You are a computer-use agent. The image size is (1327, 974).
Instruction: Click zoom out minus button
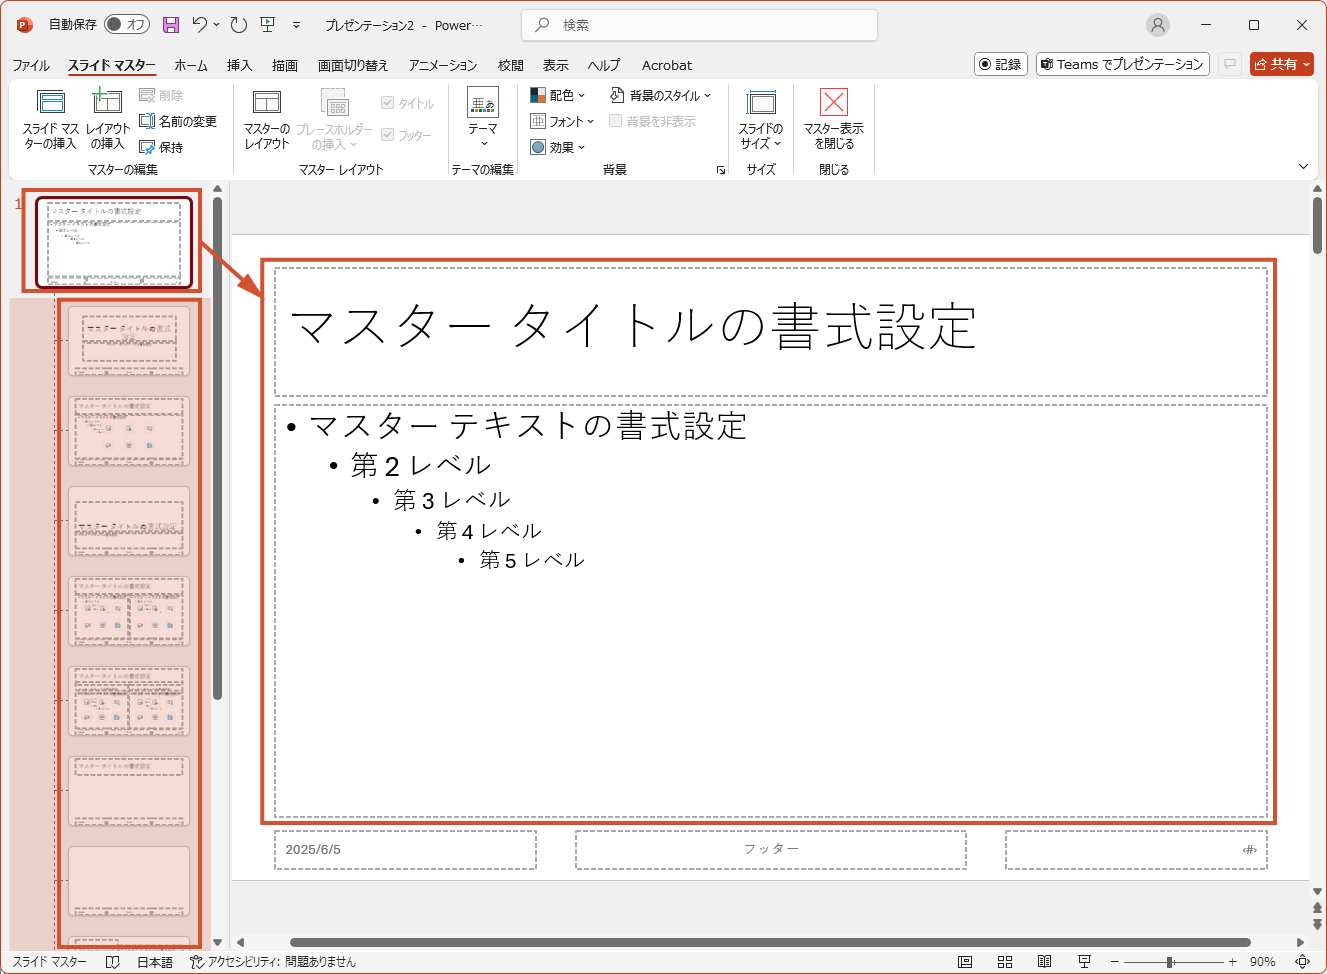click(x=1115, y=962)
